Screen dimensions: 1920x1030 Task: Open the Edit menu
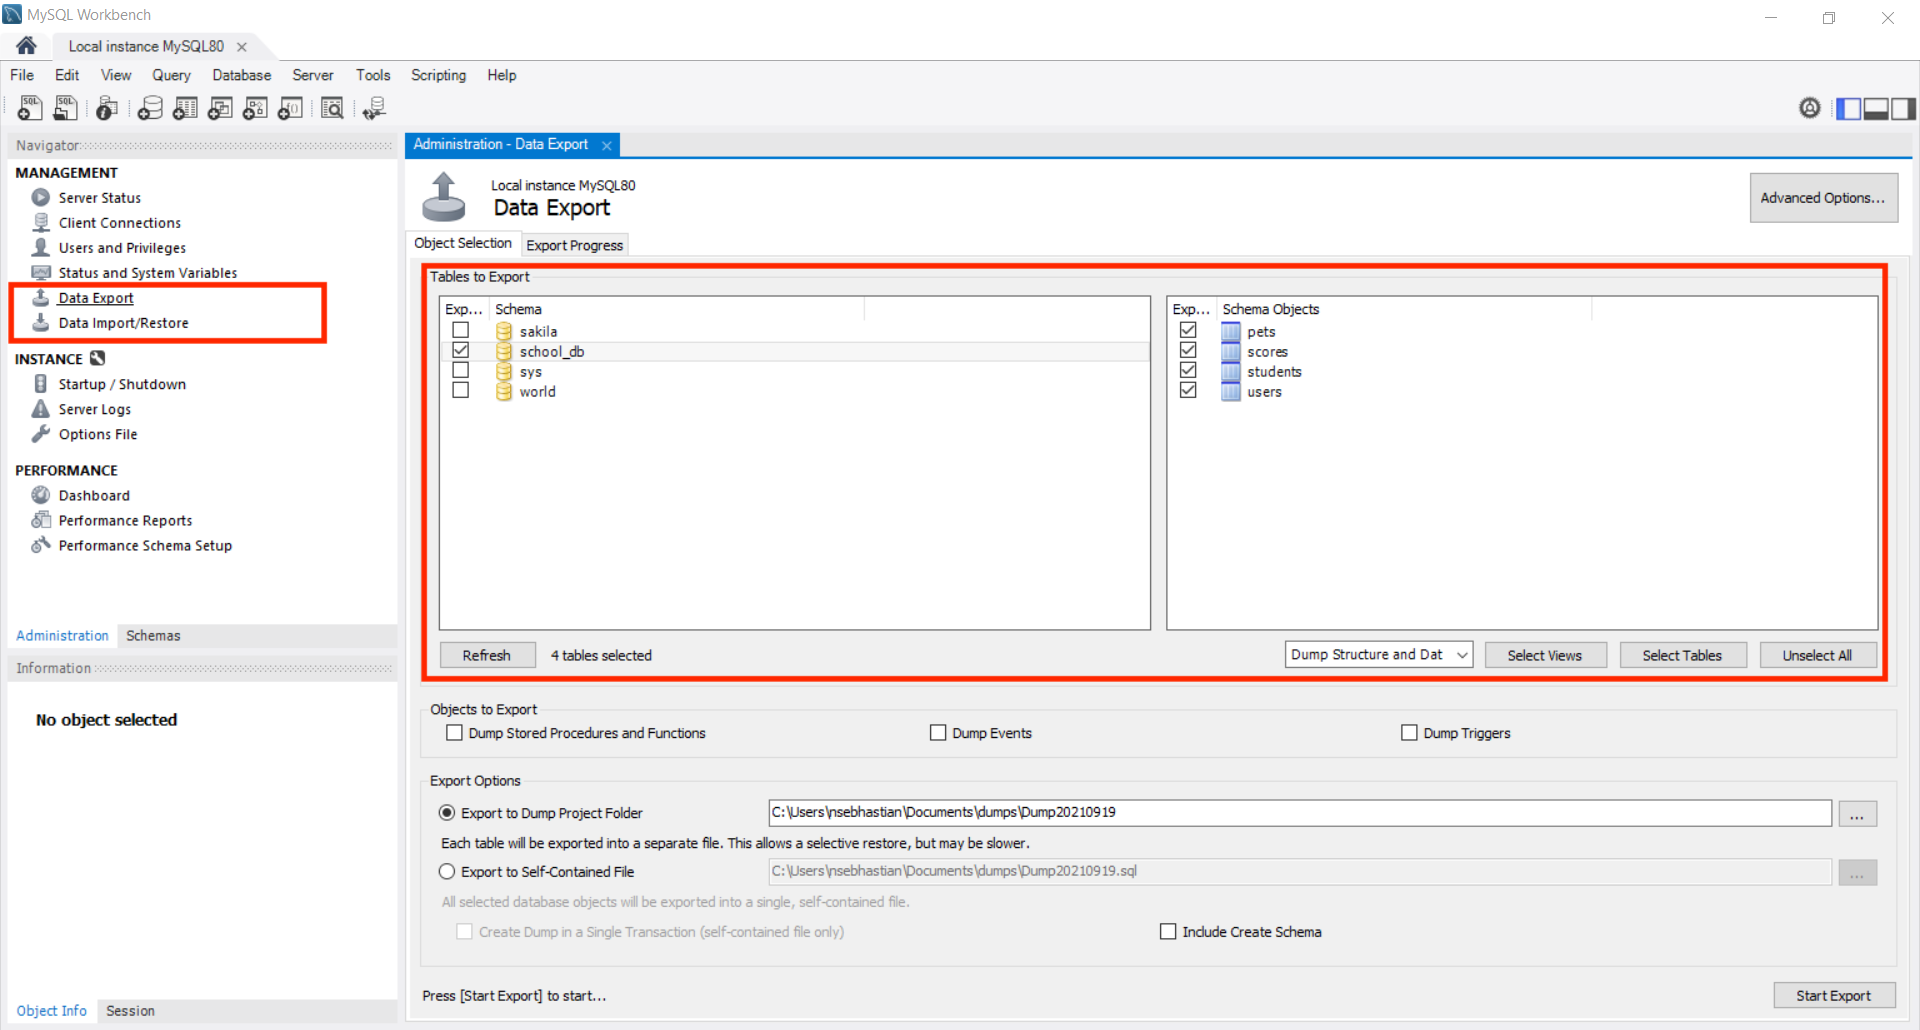[x=67, y=75]
